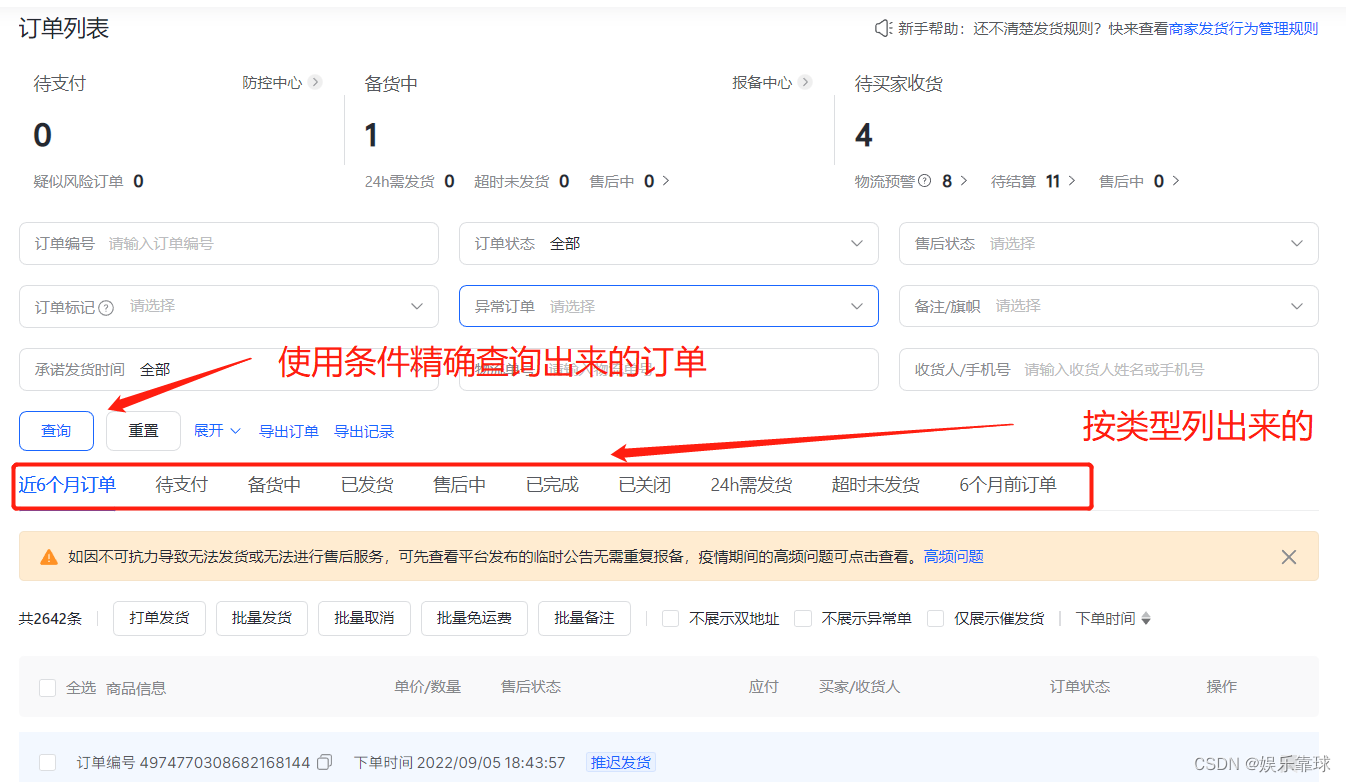Switch to the 待支付 tab
The width and height of the screenshot is (1346, 782).
point(182,485)
